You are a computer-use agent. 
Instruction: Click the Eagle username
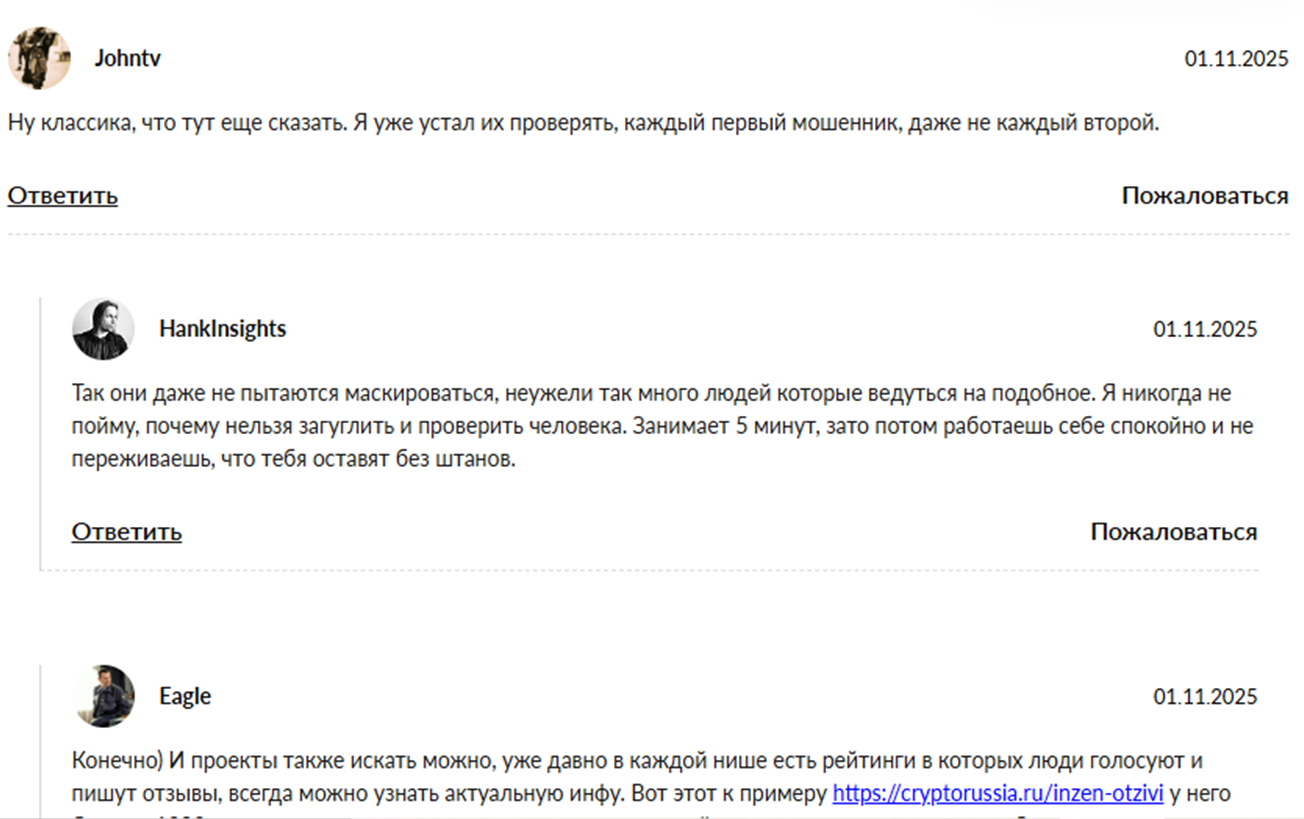click(x=185, y=696)
